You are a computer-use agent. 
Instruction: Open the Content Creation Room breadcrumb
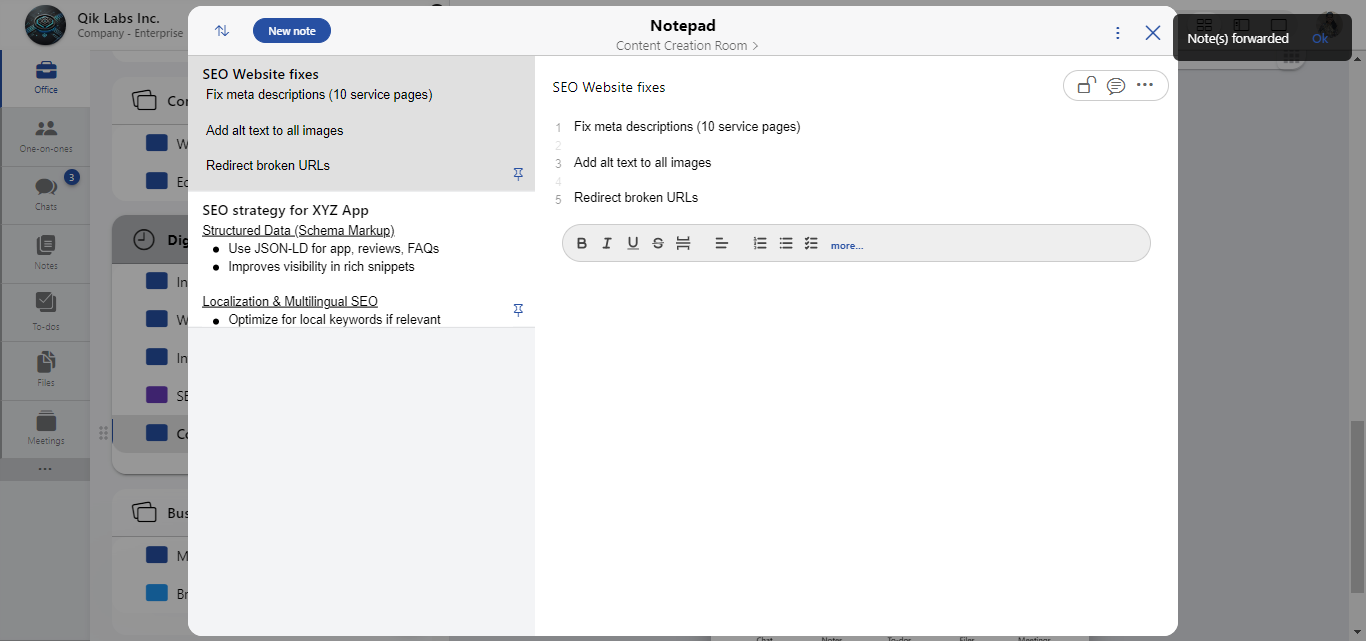pyautogui.click(x=687, y=46)
